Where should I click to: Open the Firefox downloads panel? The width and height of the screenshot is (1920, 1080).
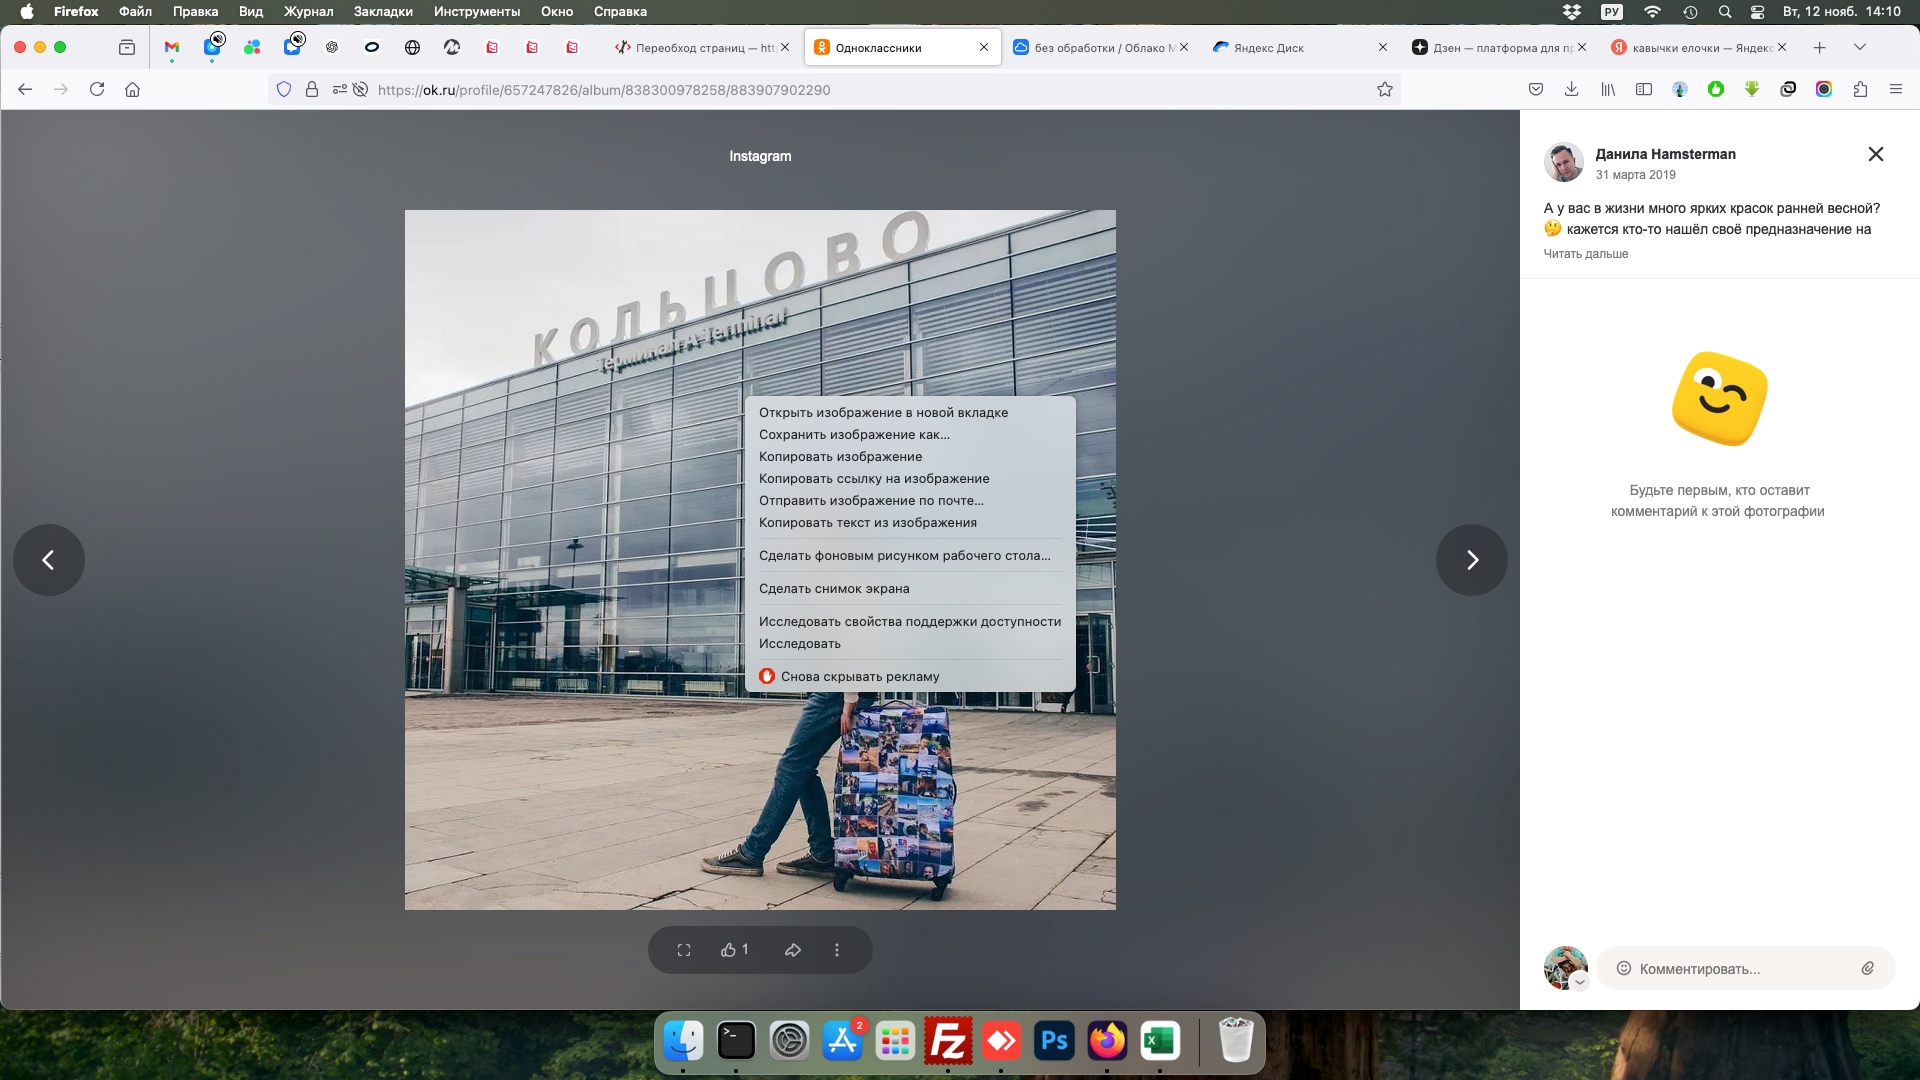[1572, 89]
